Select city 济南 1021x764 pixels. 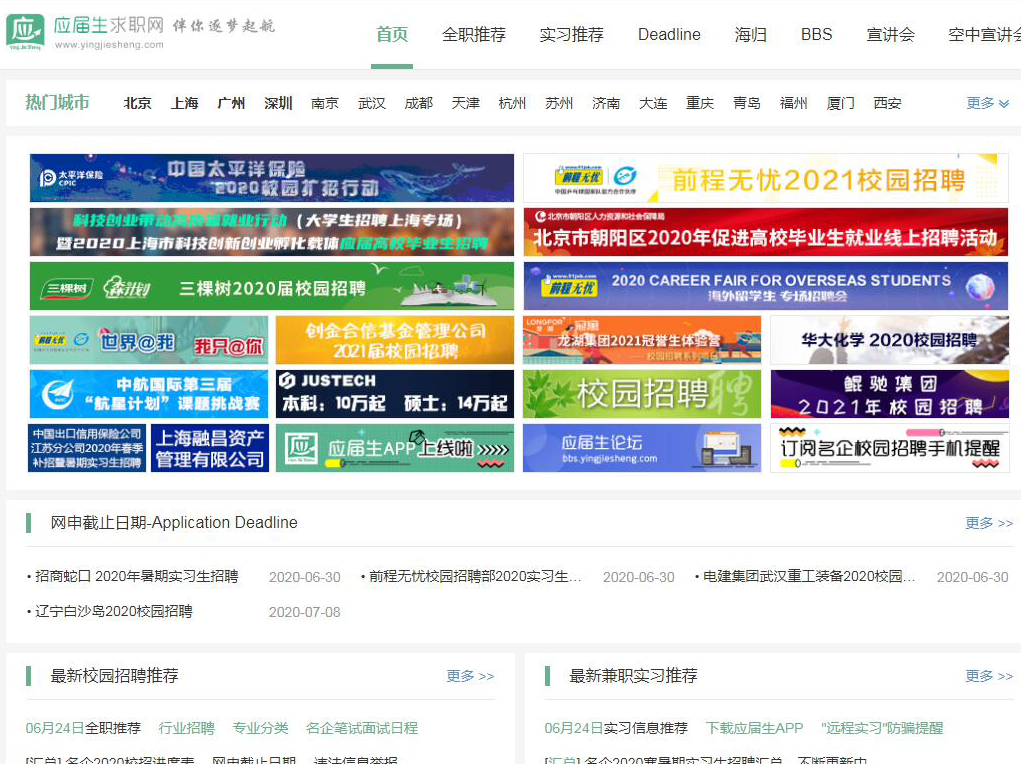coord(606,103)
